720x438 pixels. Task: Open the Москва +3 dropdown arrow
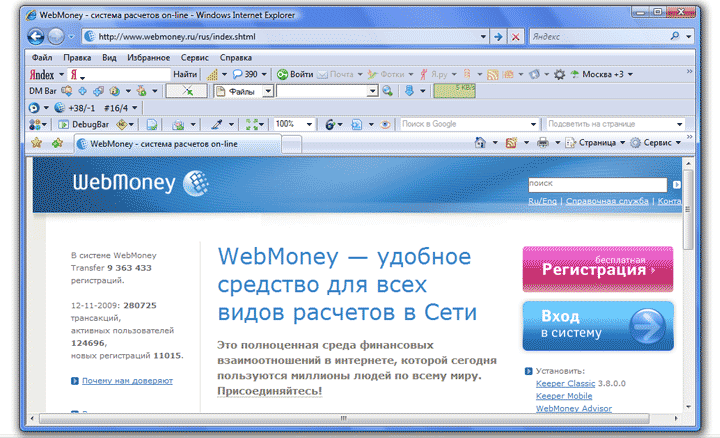630,74
